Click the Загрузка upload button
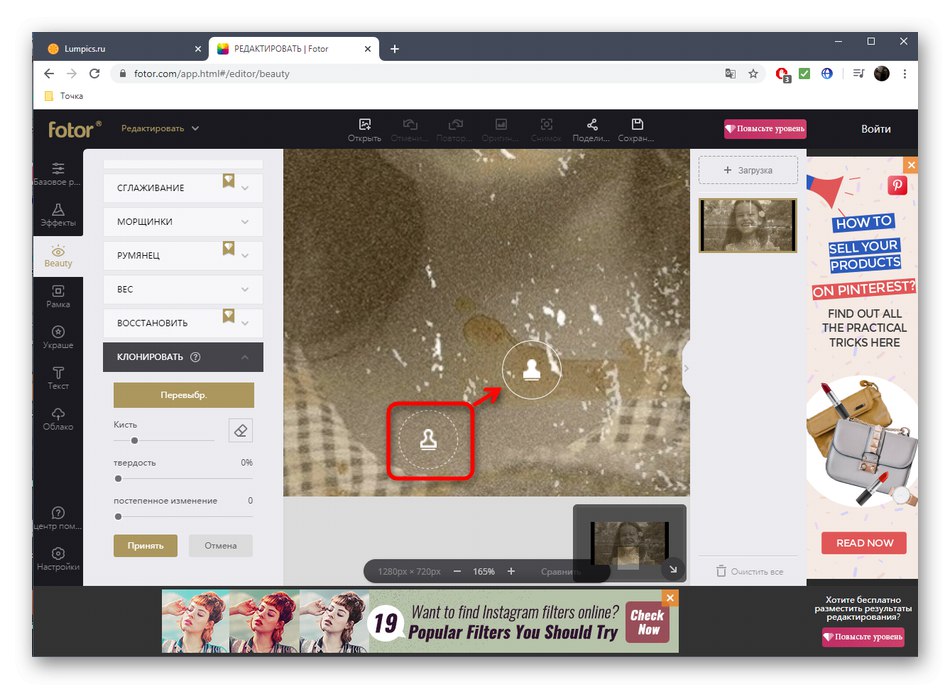 (x=748, y=170)
